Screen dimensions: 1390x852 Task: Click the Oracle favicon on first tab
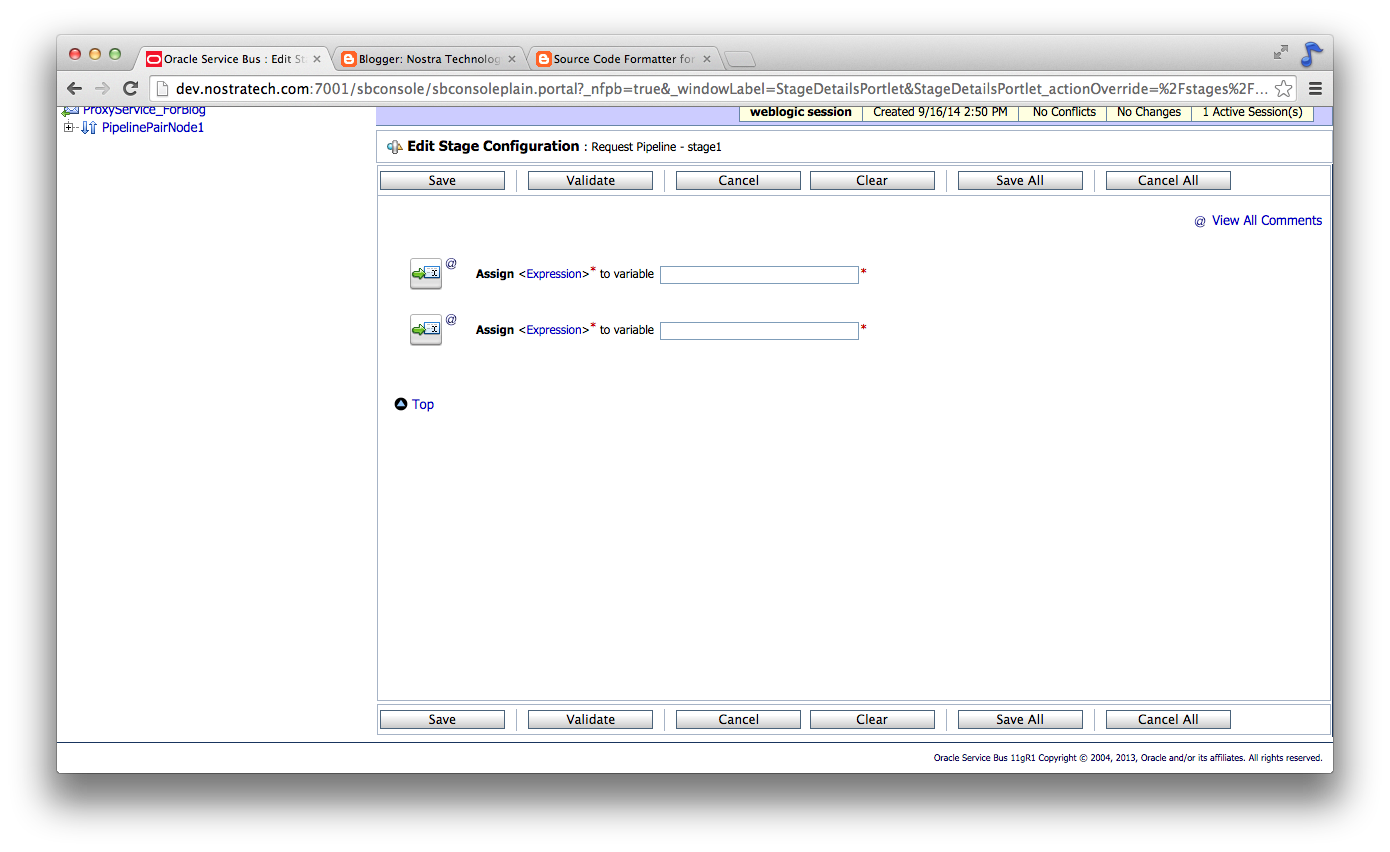pyautogui.click(x=154, y=59)
